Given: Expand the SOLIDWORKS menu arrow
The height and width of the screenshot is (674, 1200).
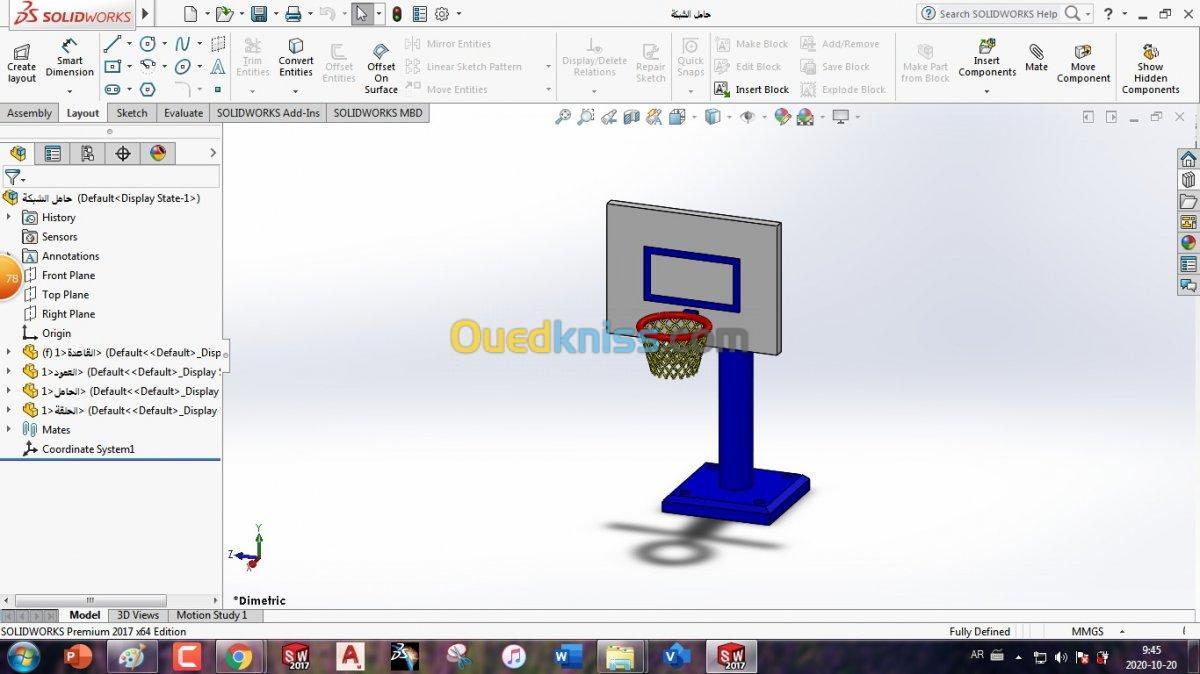Looking at the screenshot, I should tap(146, 14).
